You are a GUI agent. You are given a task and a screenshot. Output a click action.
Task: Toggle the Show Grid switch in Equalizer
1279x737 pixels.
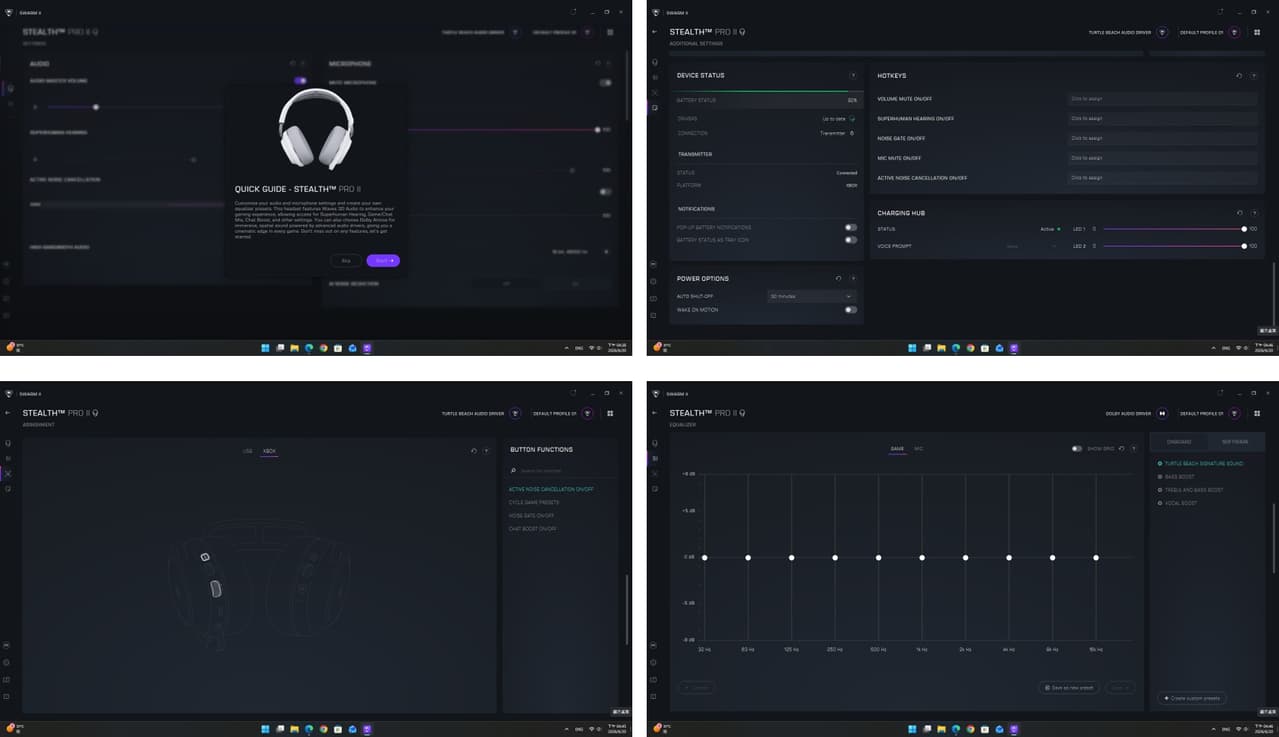click(1077, 448)
